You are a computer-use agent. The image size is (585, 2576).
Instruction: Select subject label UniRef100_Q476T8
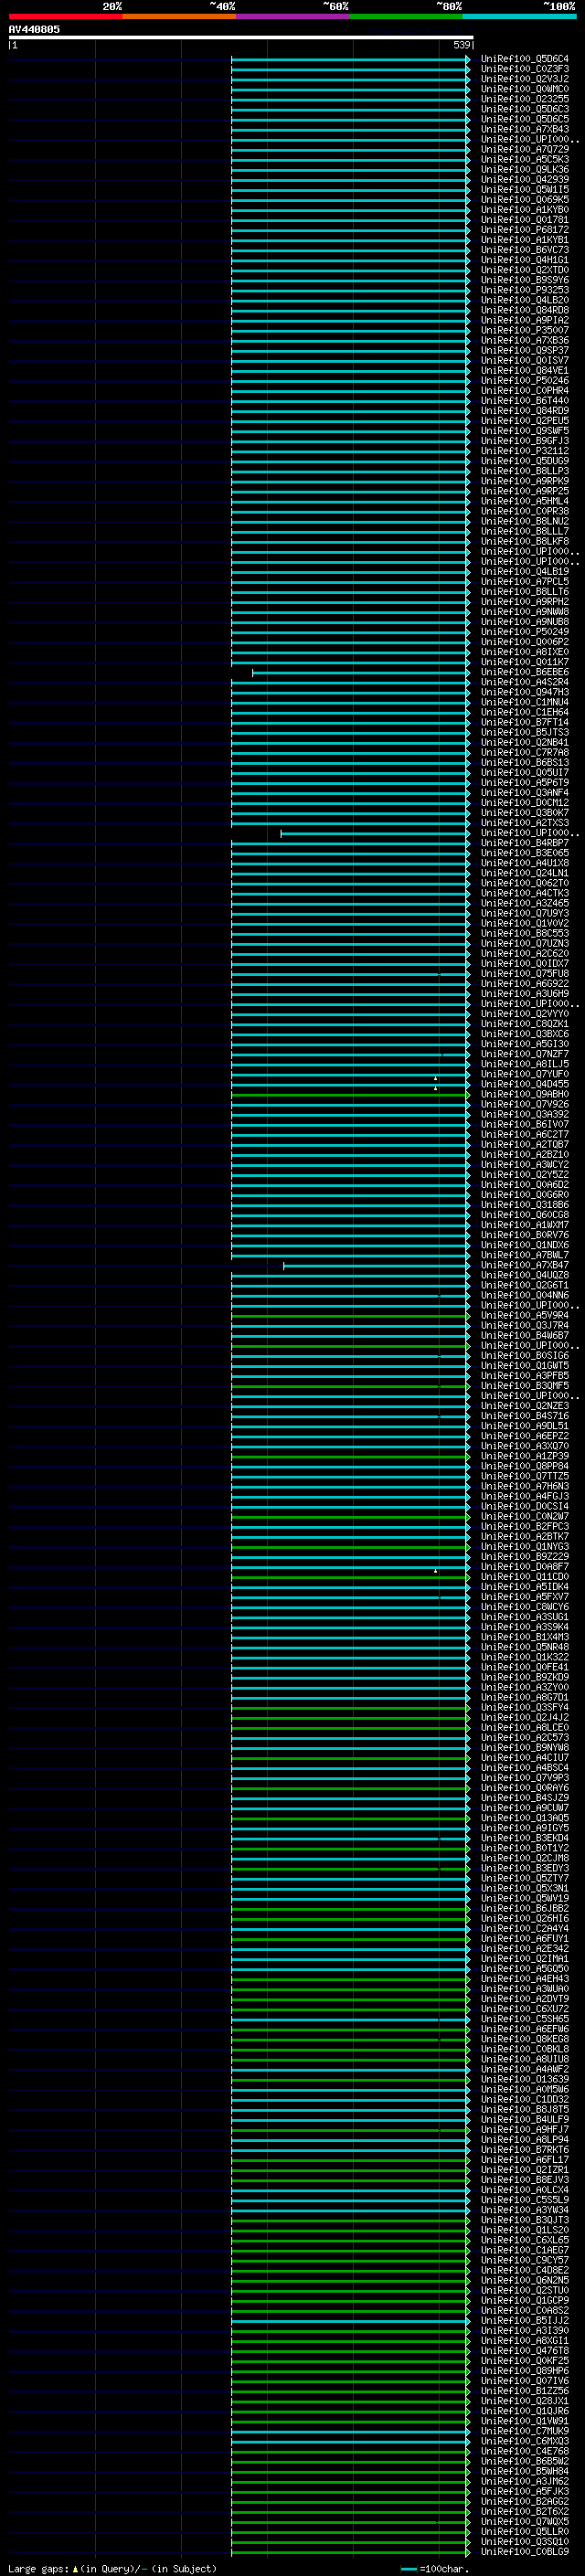[x=524, y=2350]
